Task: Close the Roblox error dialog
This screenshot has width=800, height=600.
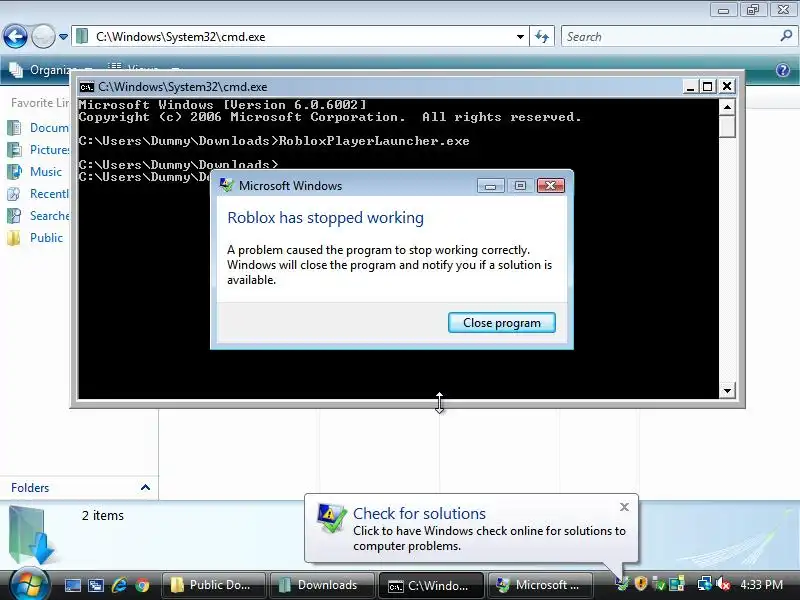Action: pos(551,186)
